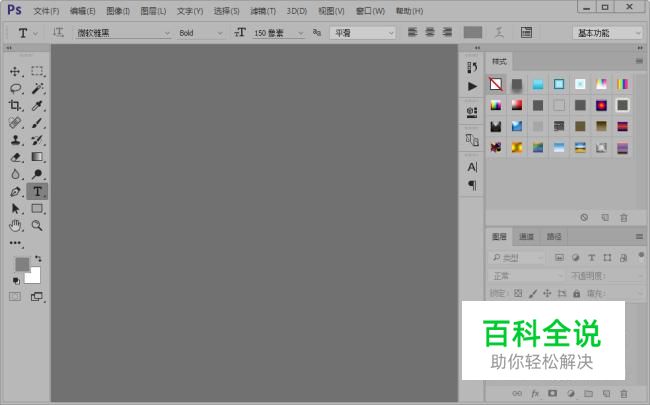
Task: Change the screen mode
Action: (x=37, y=296)
